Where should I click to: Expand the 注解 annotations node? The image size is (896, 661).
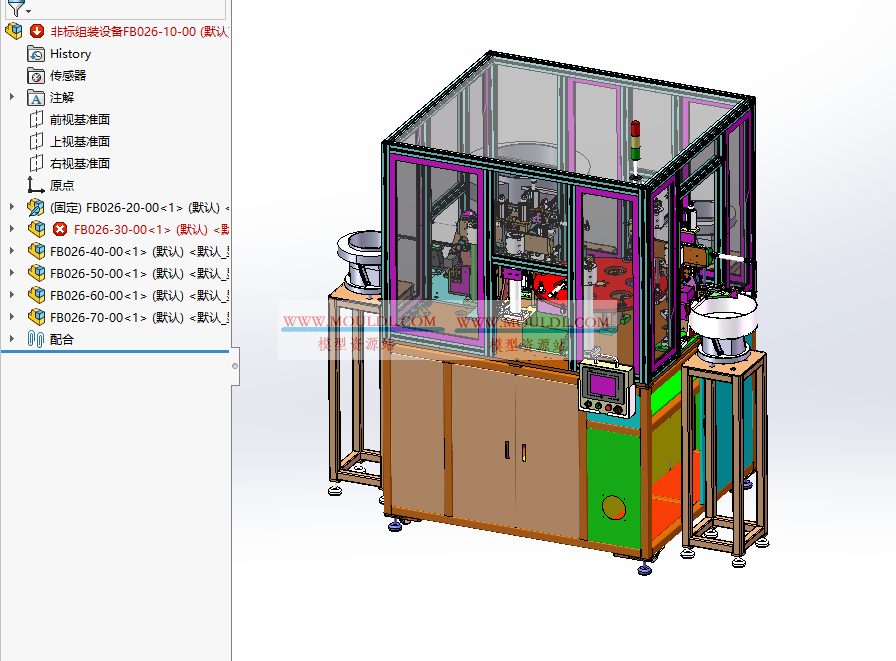(10, 97)
